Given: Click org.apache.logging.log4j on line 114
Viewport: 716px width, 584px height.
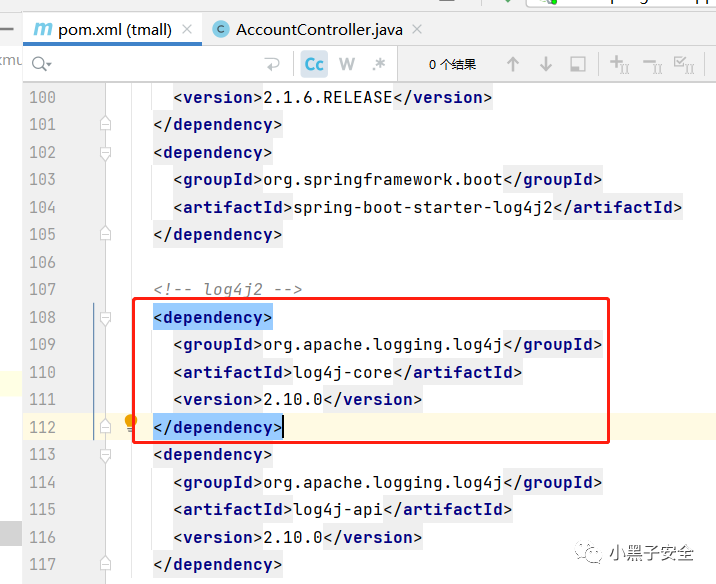Looking at the screenshot, I should pos(383,483).
